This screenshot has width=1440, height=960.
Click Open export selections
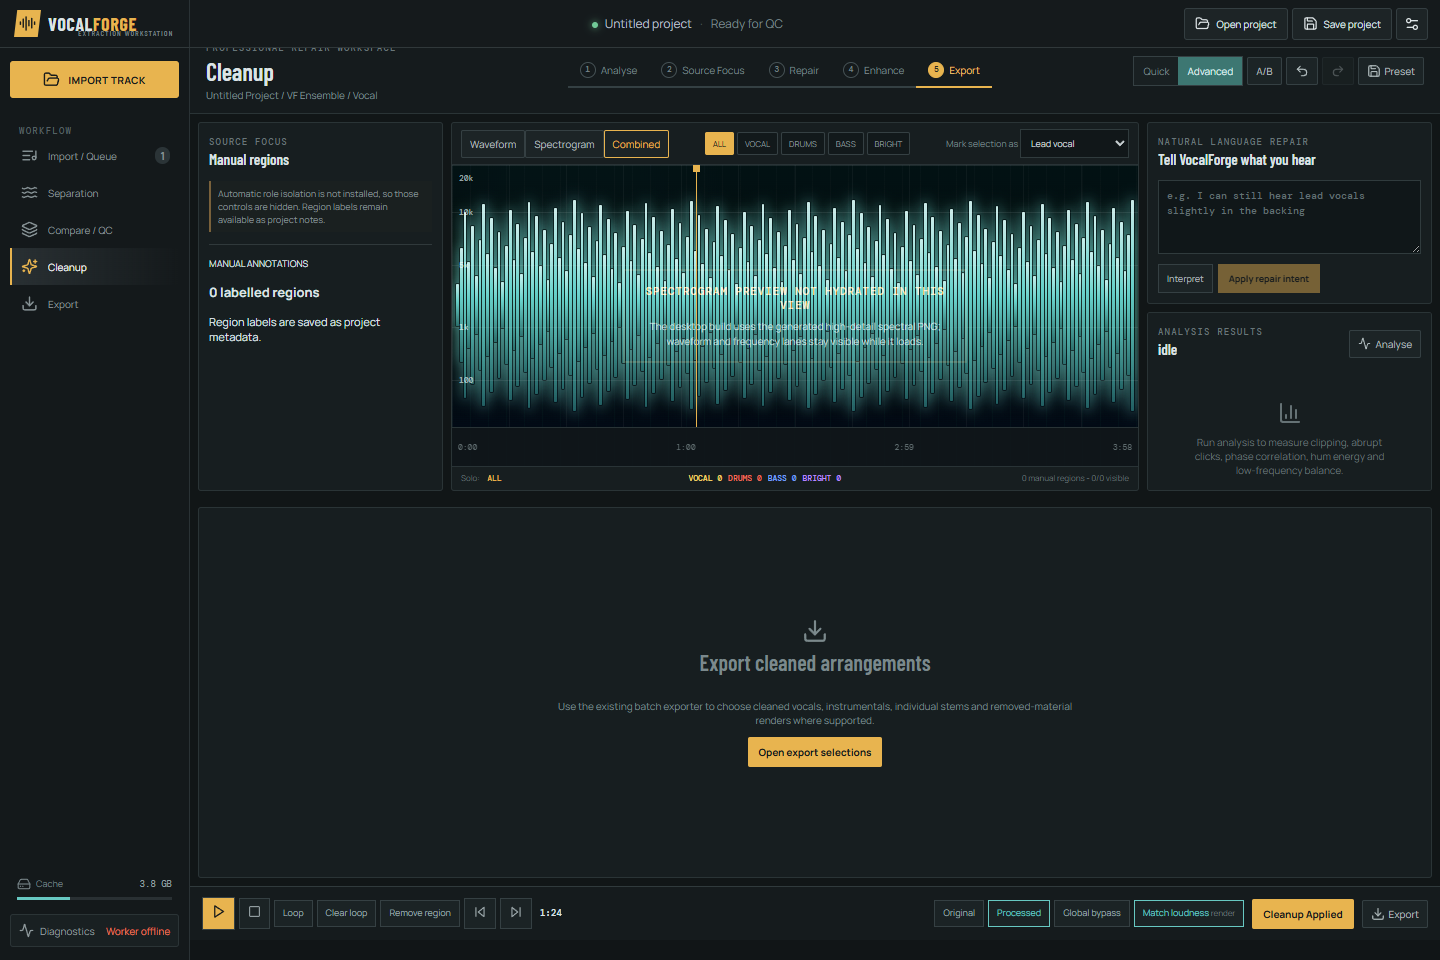(x=815, y=752)
